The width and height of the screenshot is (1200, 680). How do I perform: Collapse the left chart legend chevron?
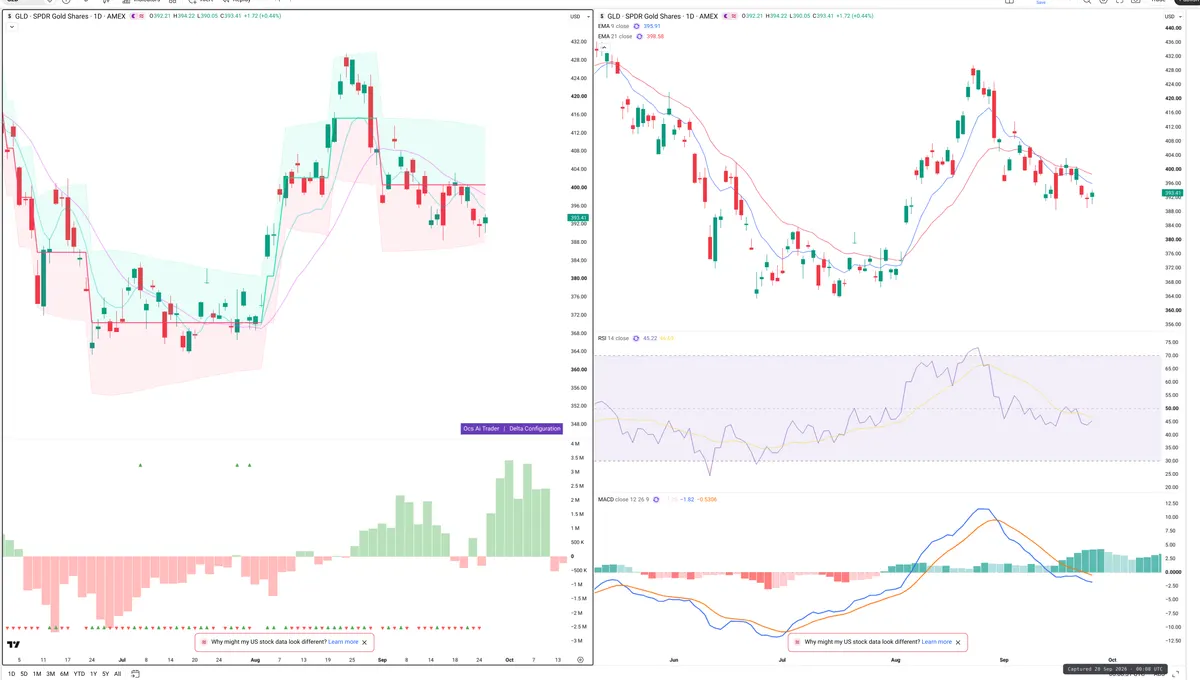(10, 27)
